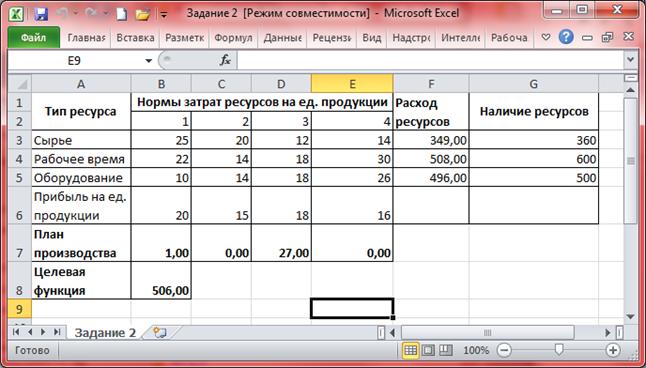
Task: Select column G header
Action: click(534, 84)
